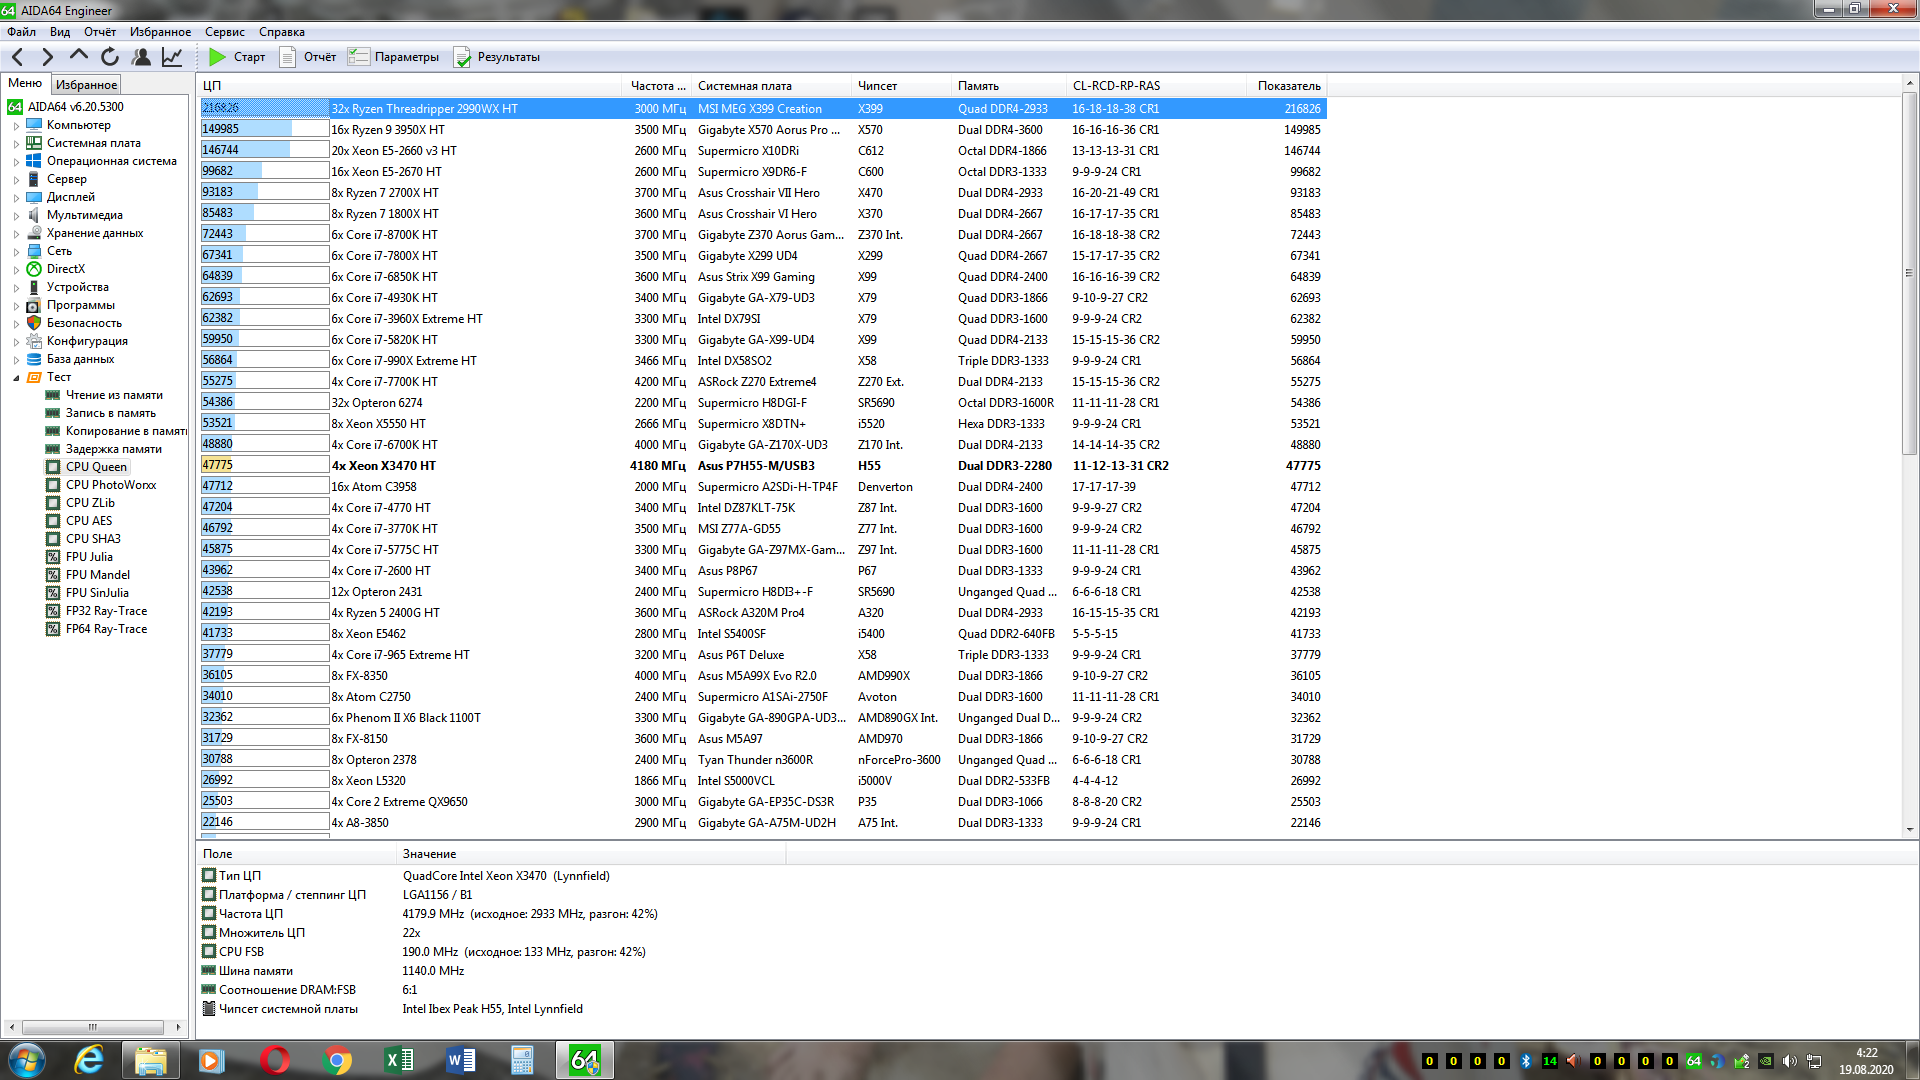Viewport: 1920px width, 1080px height.
Task: Select the DirectX icon in tree
Action: point(34,269)
